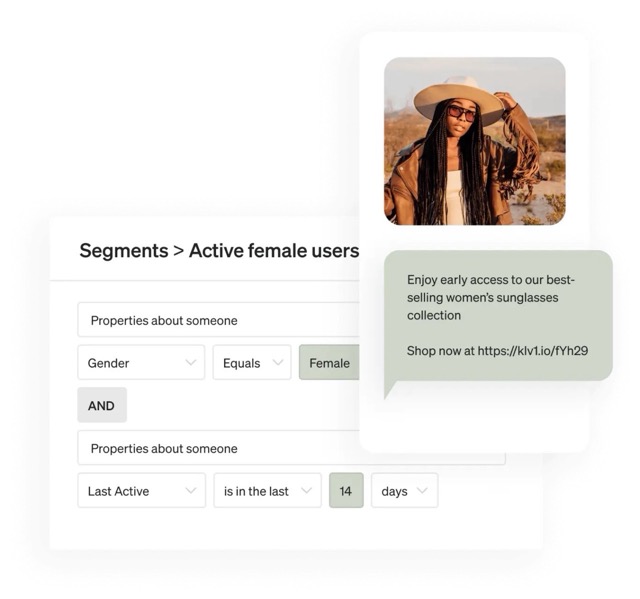Open the Equals operator dropdown
Screen dimensions: 640x599
click(251, 363)
